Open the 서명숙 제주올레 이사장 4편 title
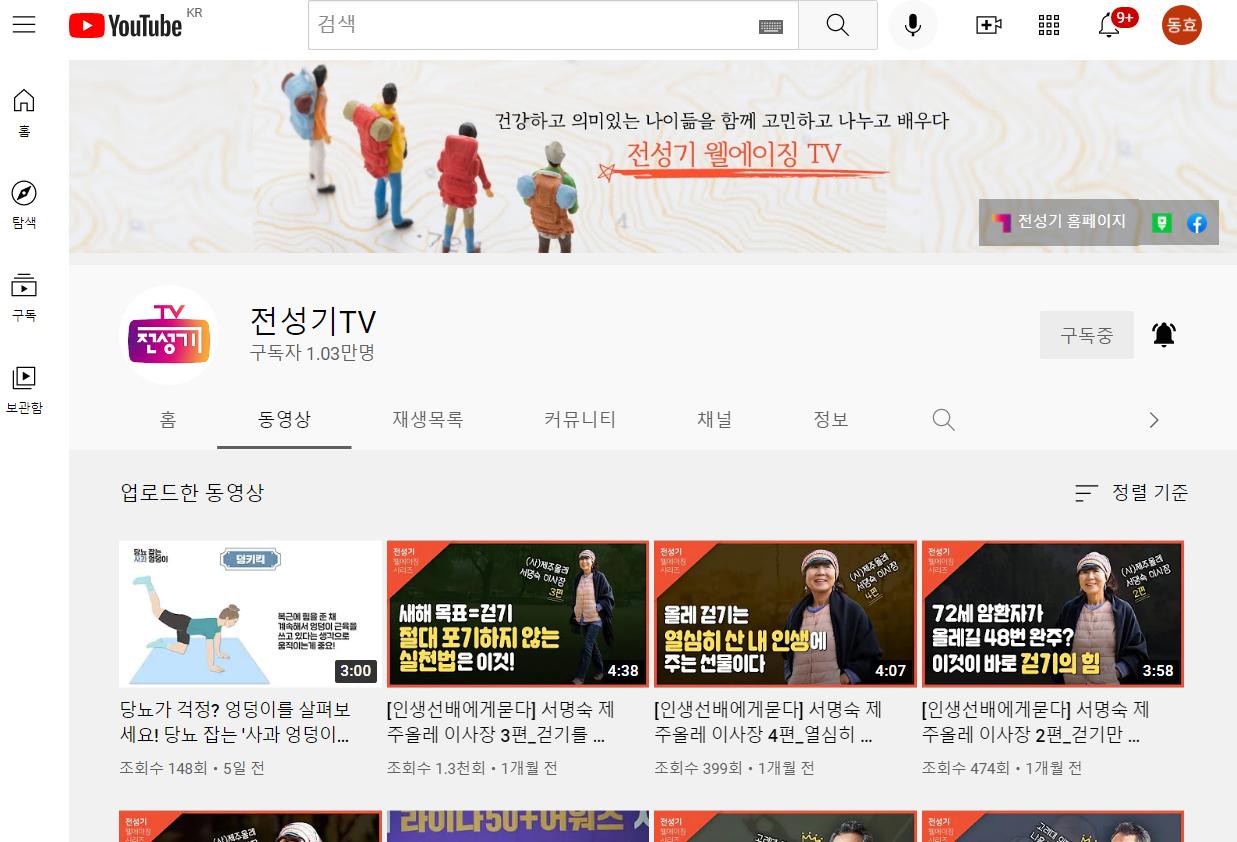Screen dimensions: 1237x842 [770, 723]
